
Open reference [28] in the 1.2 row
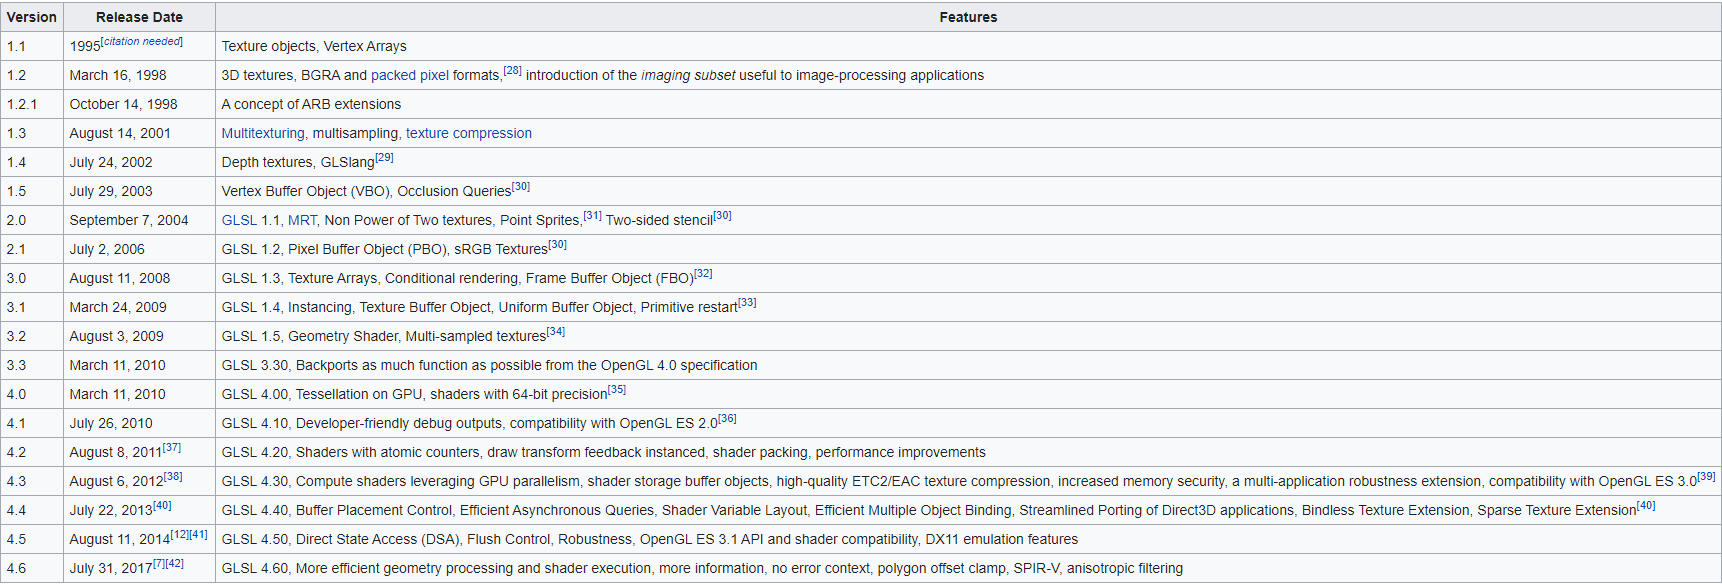point(513,71)
